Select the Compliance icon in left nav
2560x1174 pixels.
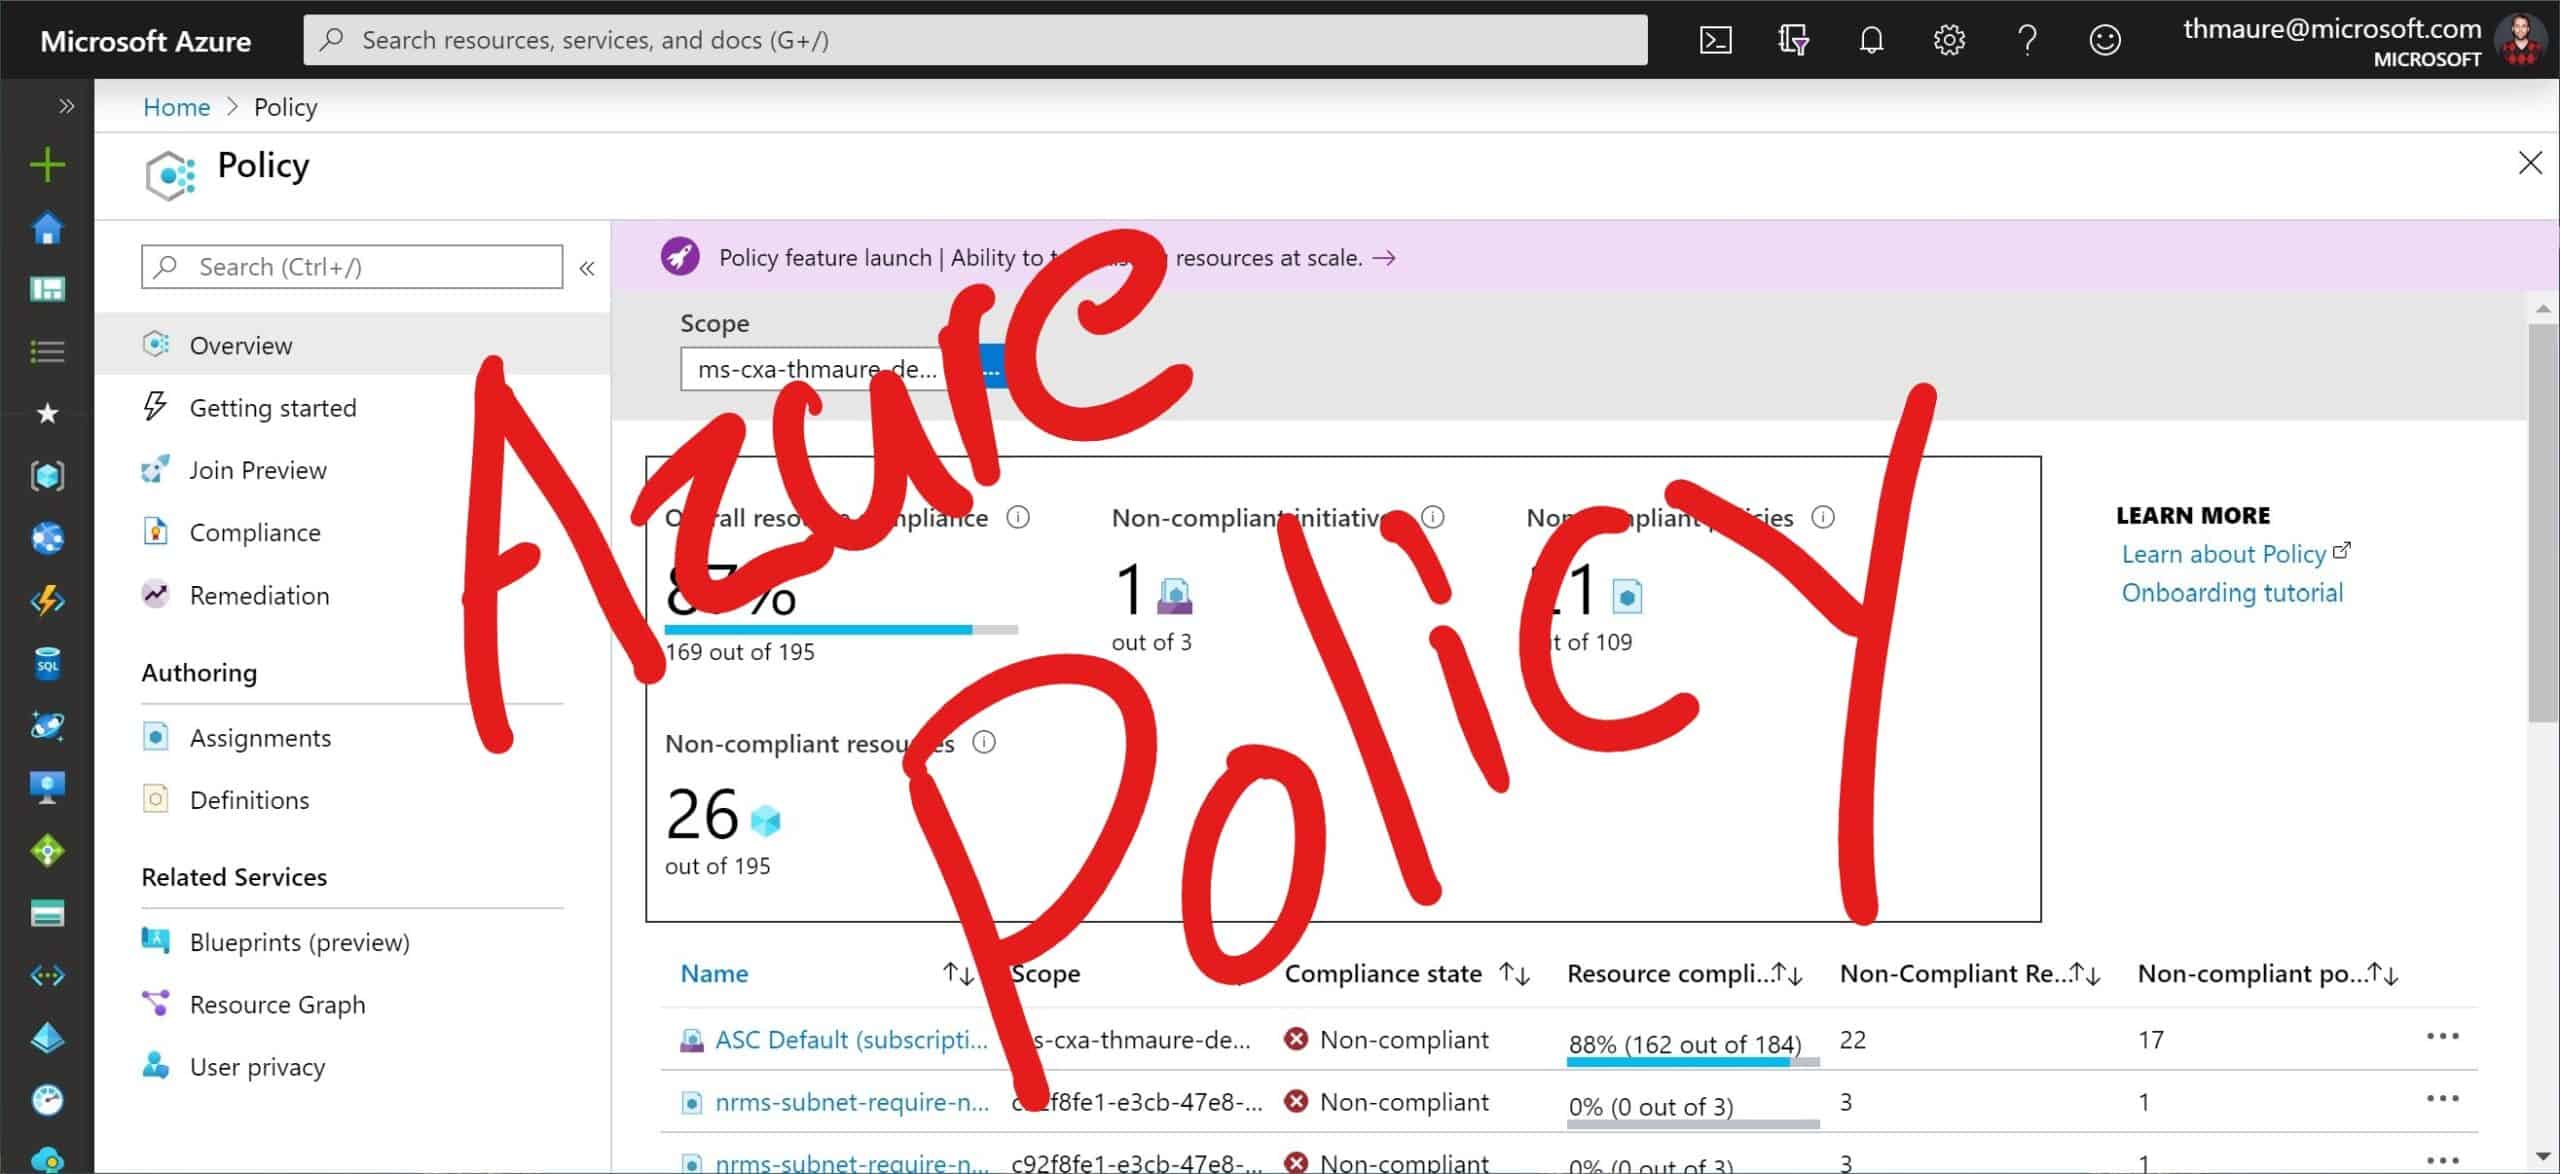(157, 531)
